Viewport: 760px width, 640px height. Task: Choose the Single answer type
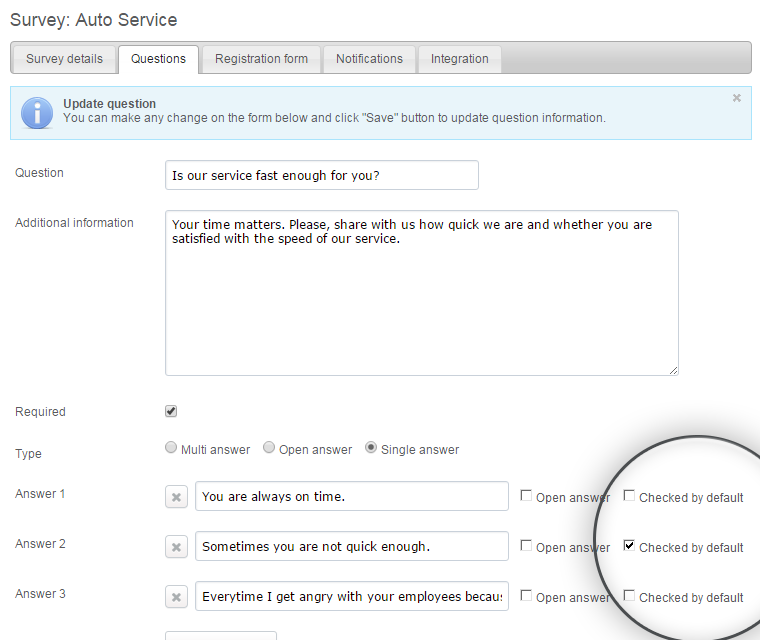(x=371, y=447)
